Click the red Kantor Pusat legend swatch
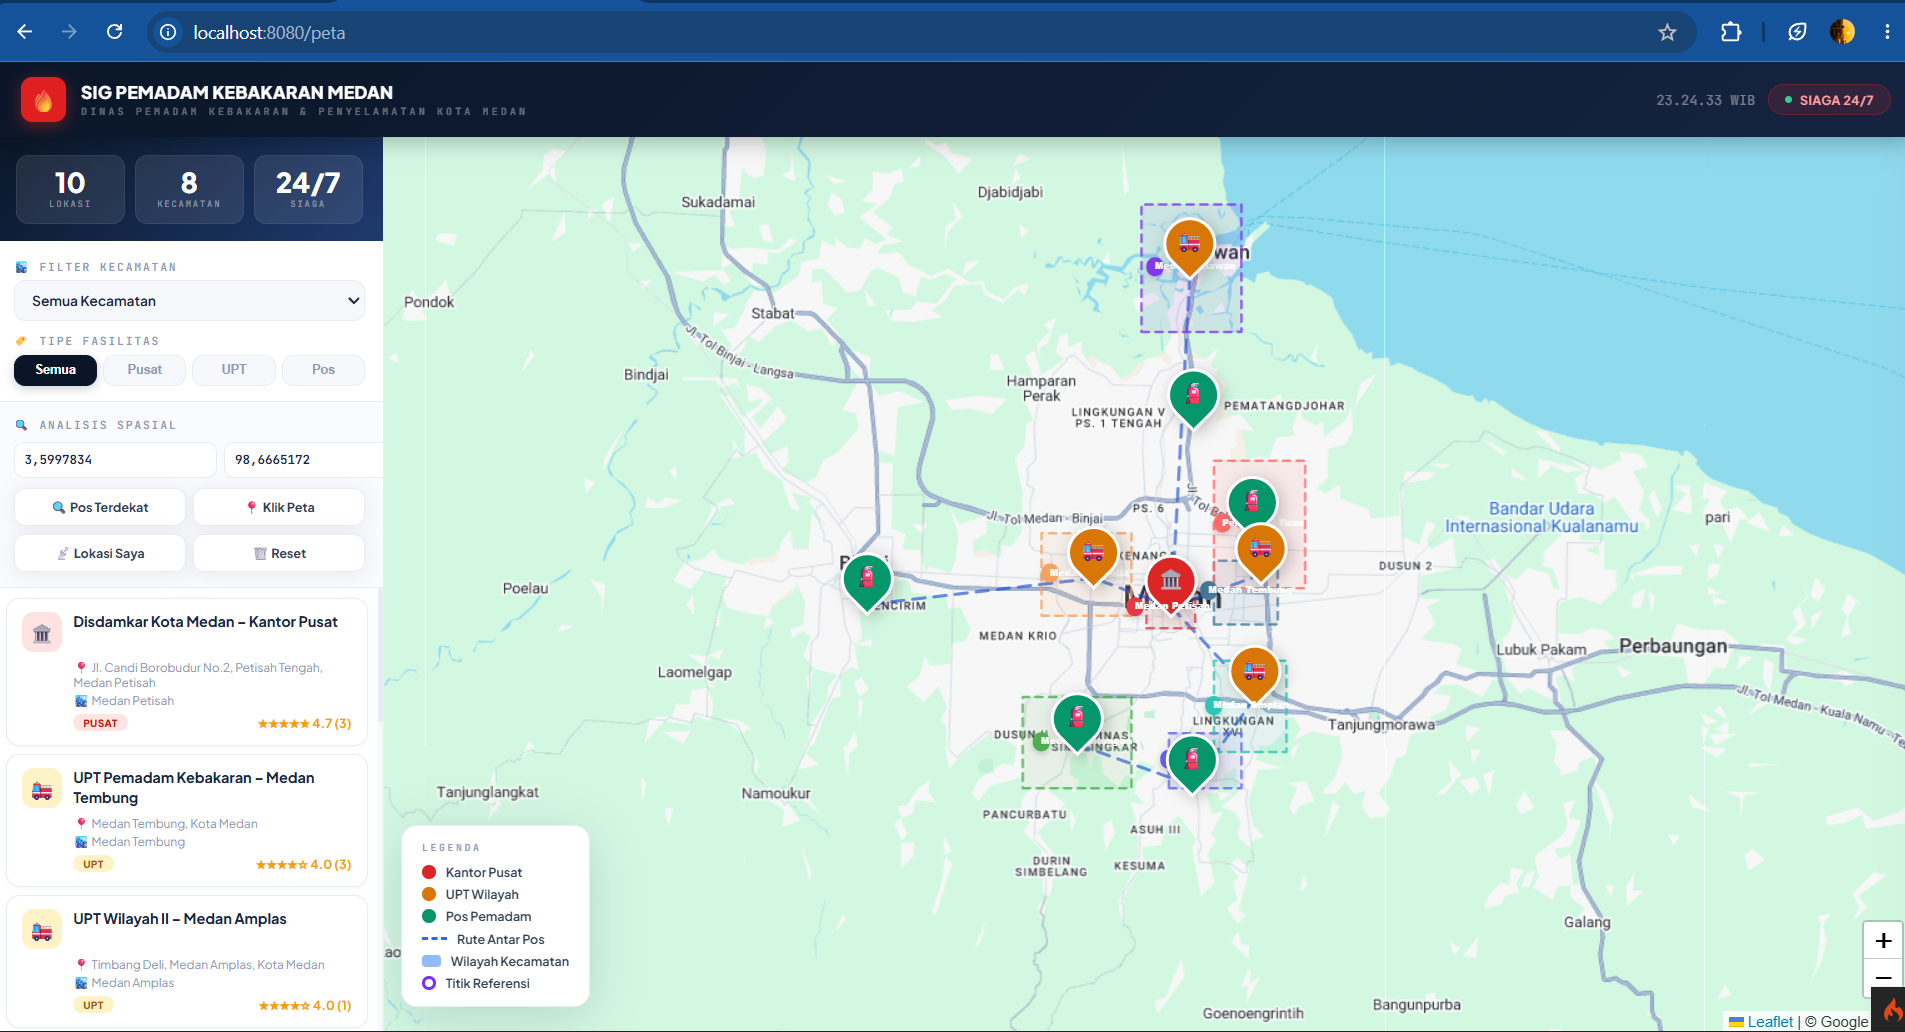This screenshot has height=1032, width=1905. point(429,872)
